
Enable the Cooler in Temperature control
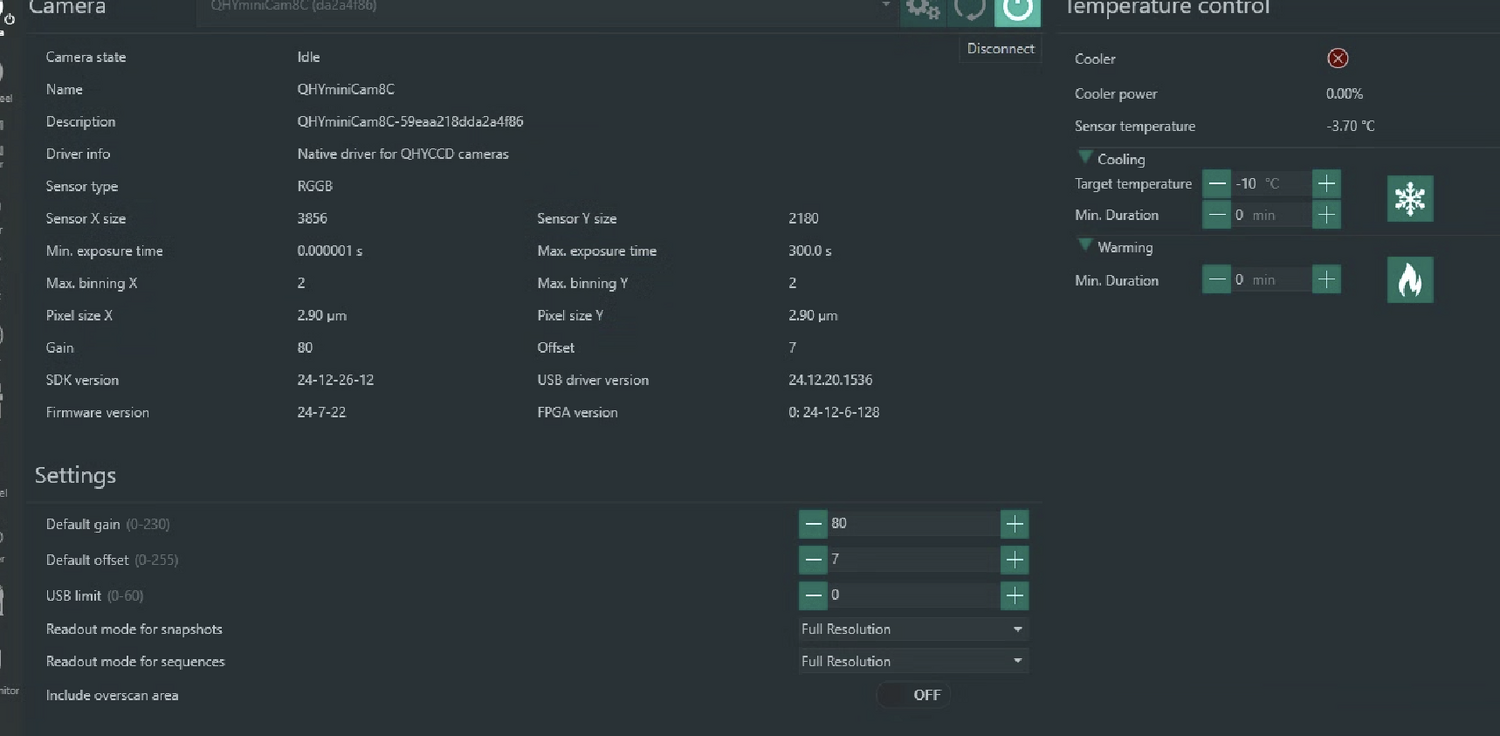[1337, 57]
